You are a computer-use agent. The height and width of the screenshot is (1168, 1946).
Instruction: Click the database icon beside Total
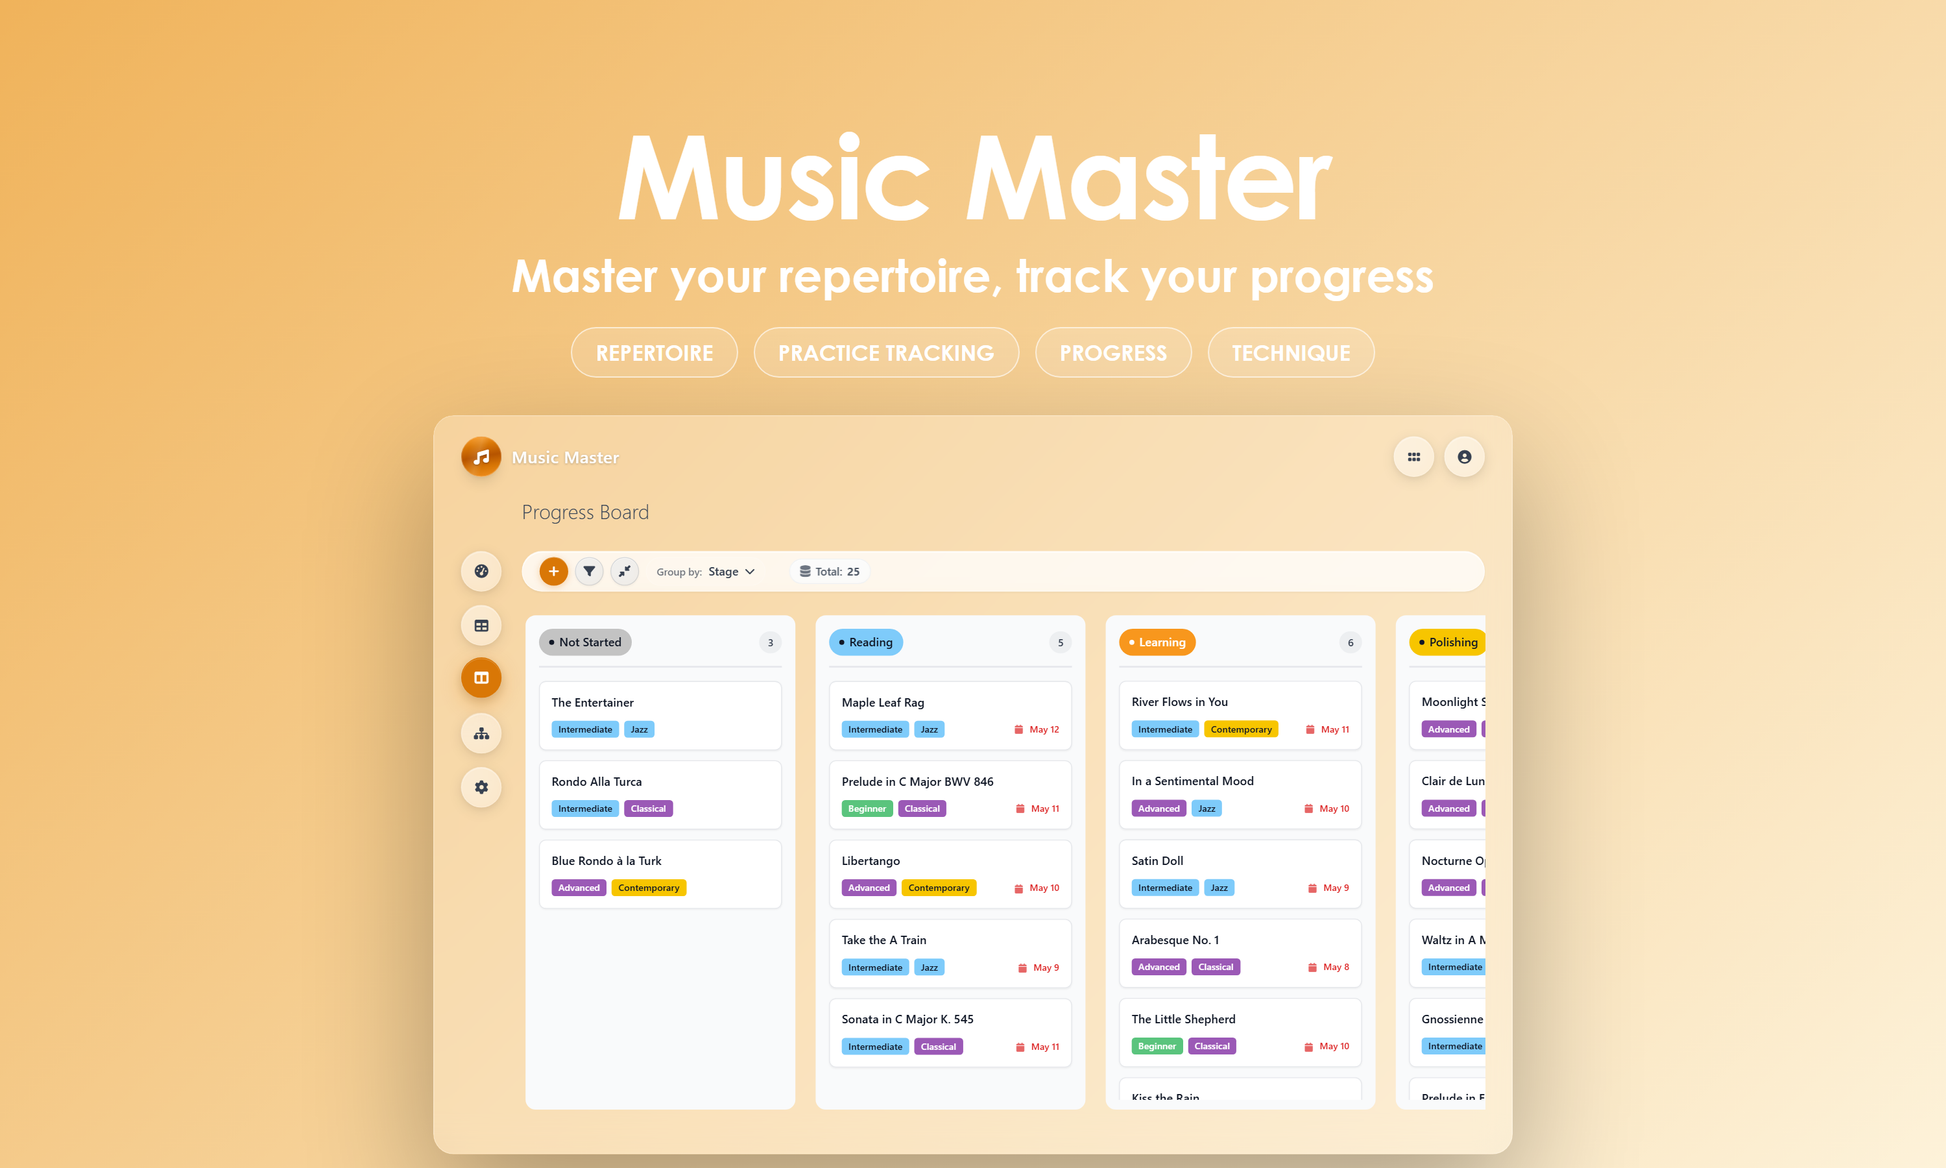tap(805, 572)
